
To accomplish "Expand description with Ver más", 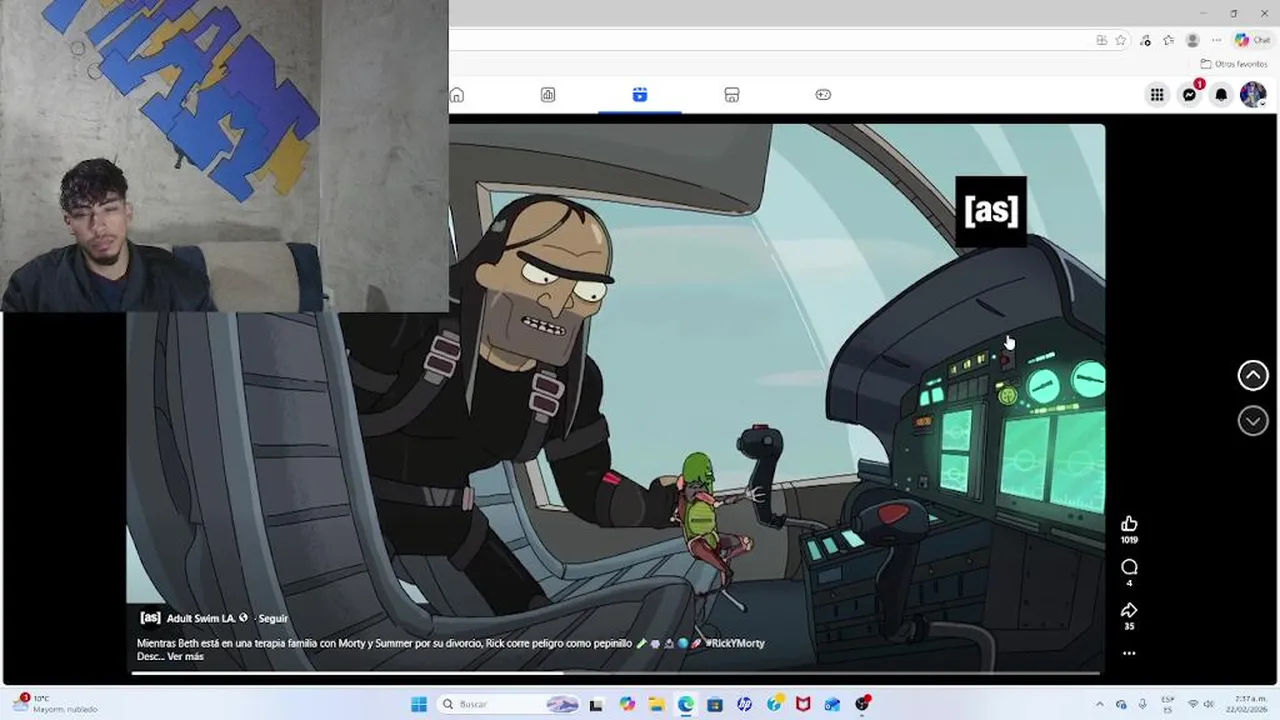I will pyautogui.click(x=185, y=656).
